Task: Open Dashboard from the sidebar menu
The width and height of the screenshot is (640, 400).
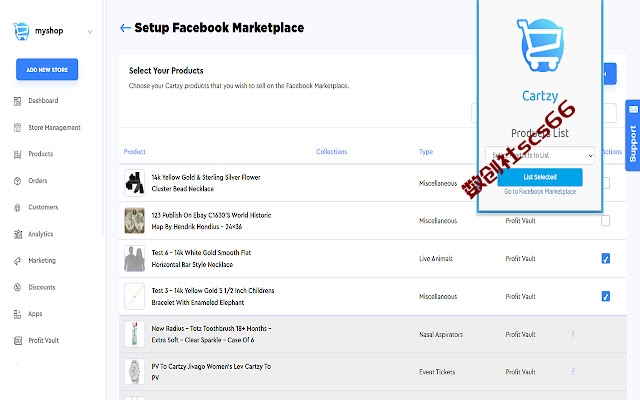Action: pyautogui.click(x=43, y=100)
